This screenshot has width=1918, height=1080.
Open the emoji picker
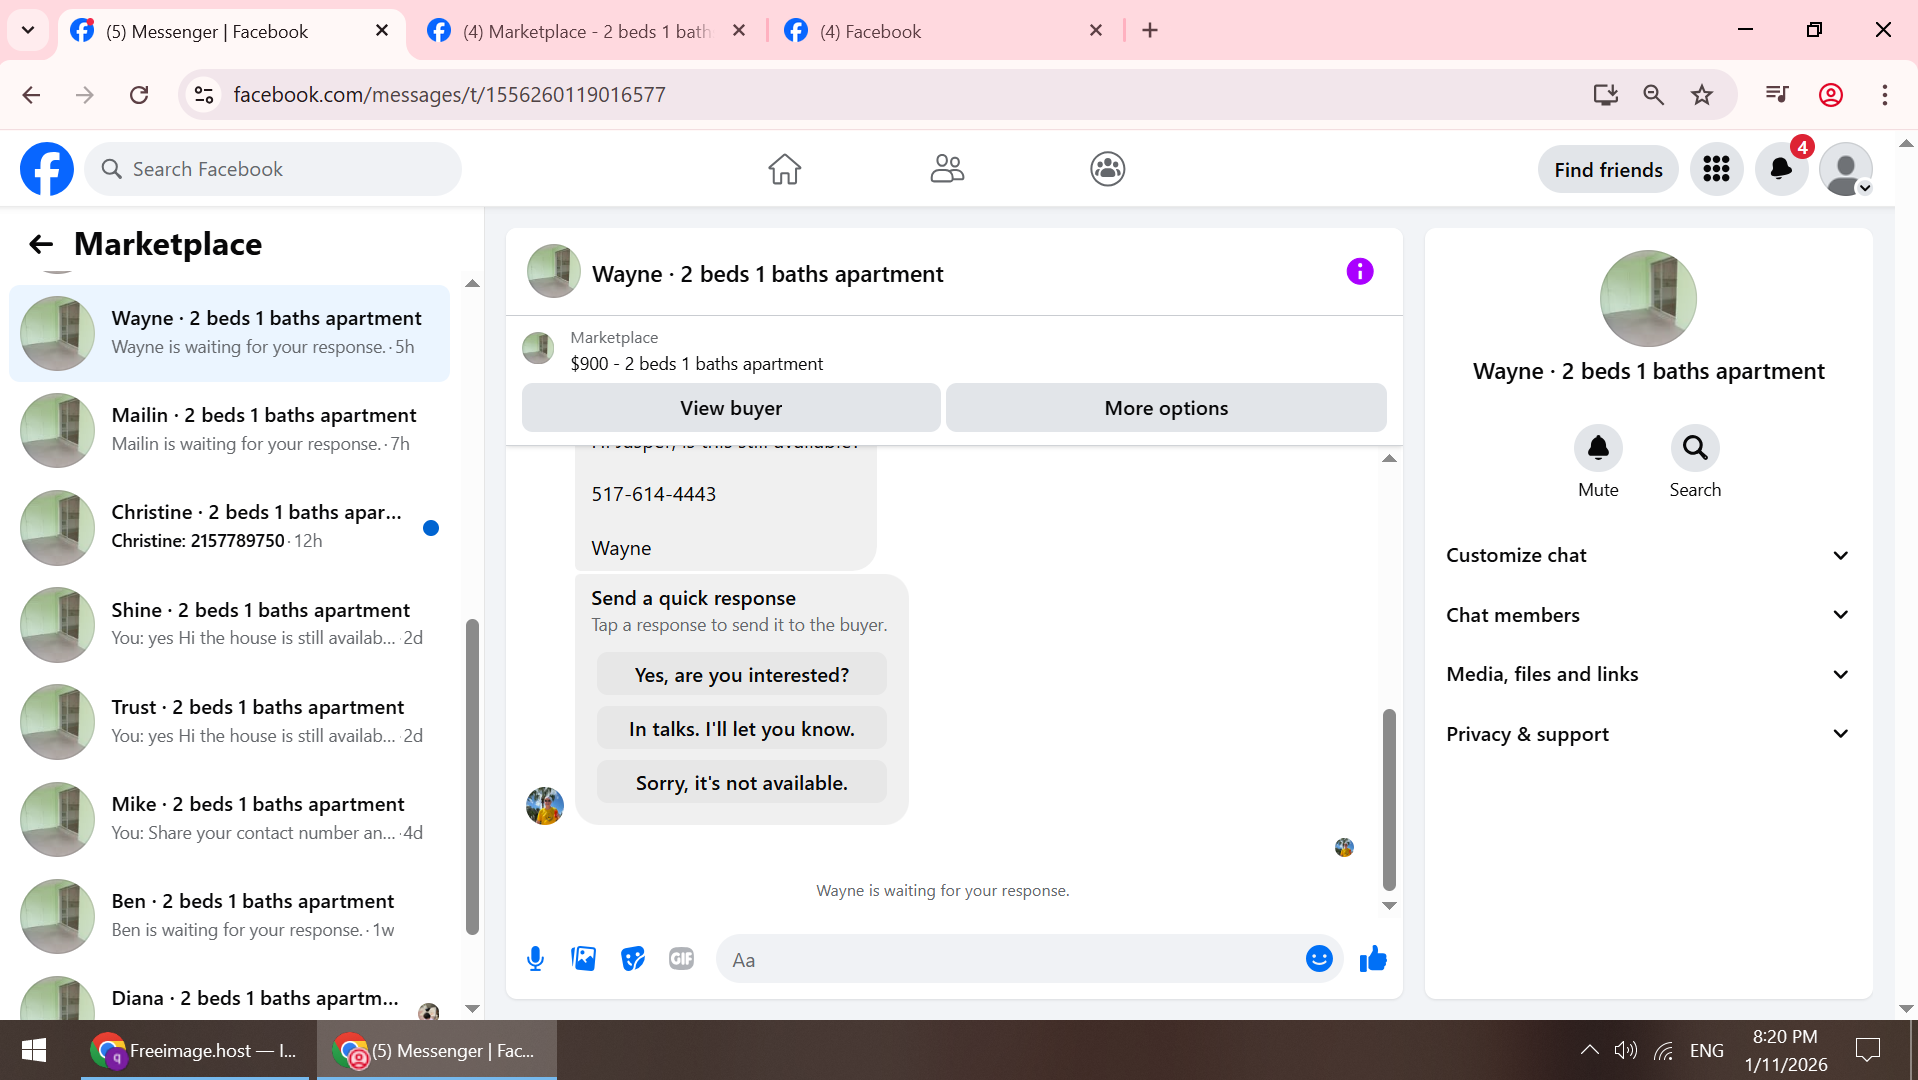(1319, 959)
